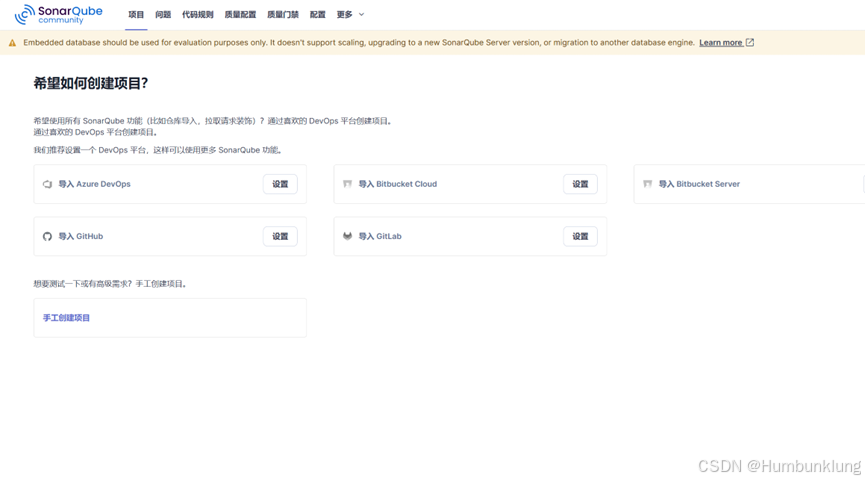Screen dimensions: 865x481
Task: Open the 项目 menu tab
Action: [x=136, y=15]
